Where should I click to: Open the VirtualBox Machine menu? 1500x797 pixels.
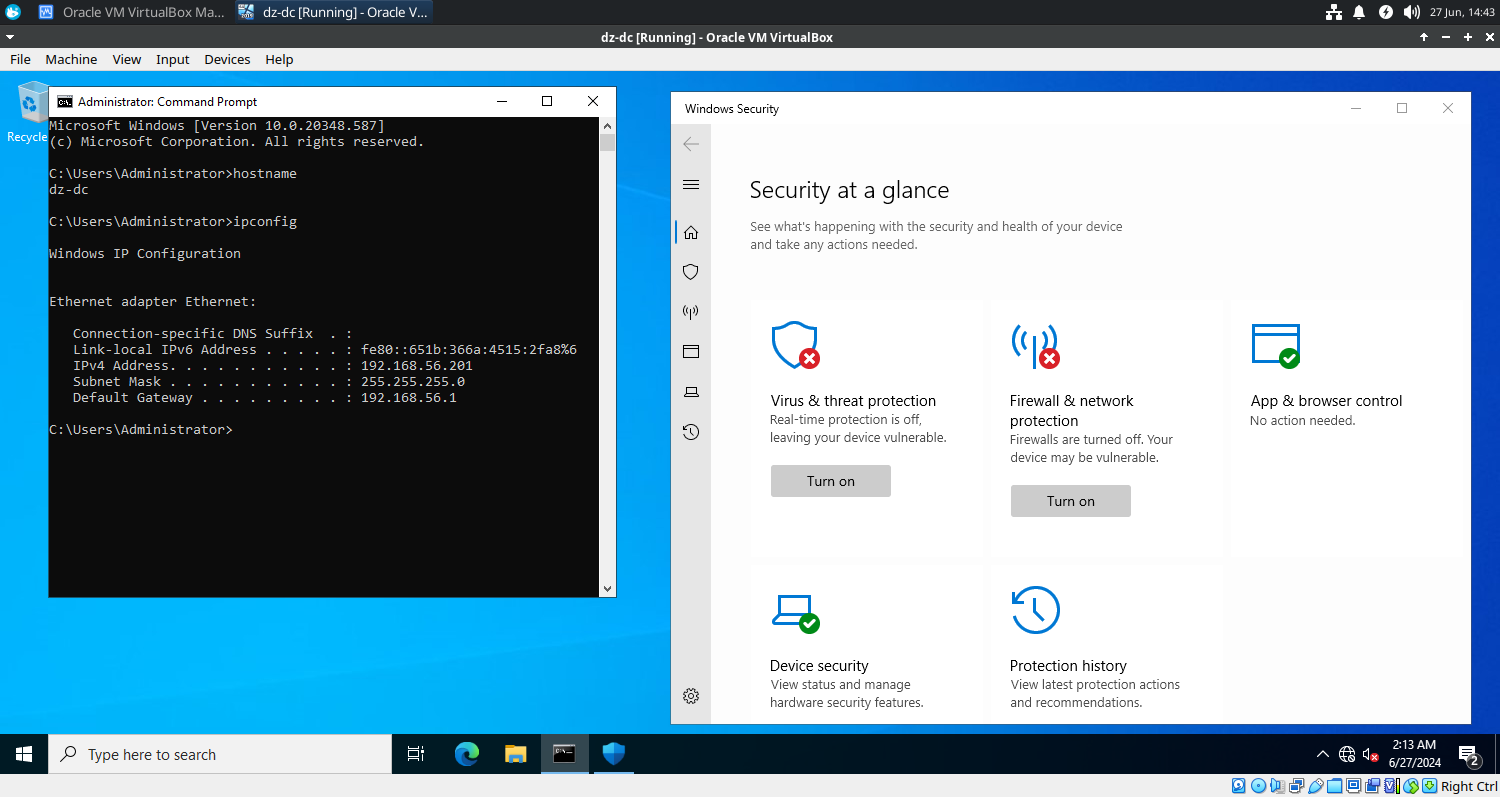(x=71, y=59)
